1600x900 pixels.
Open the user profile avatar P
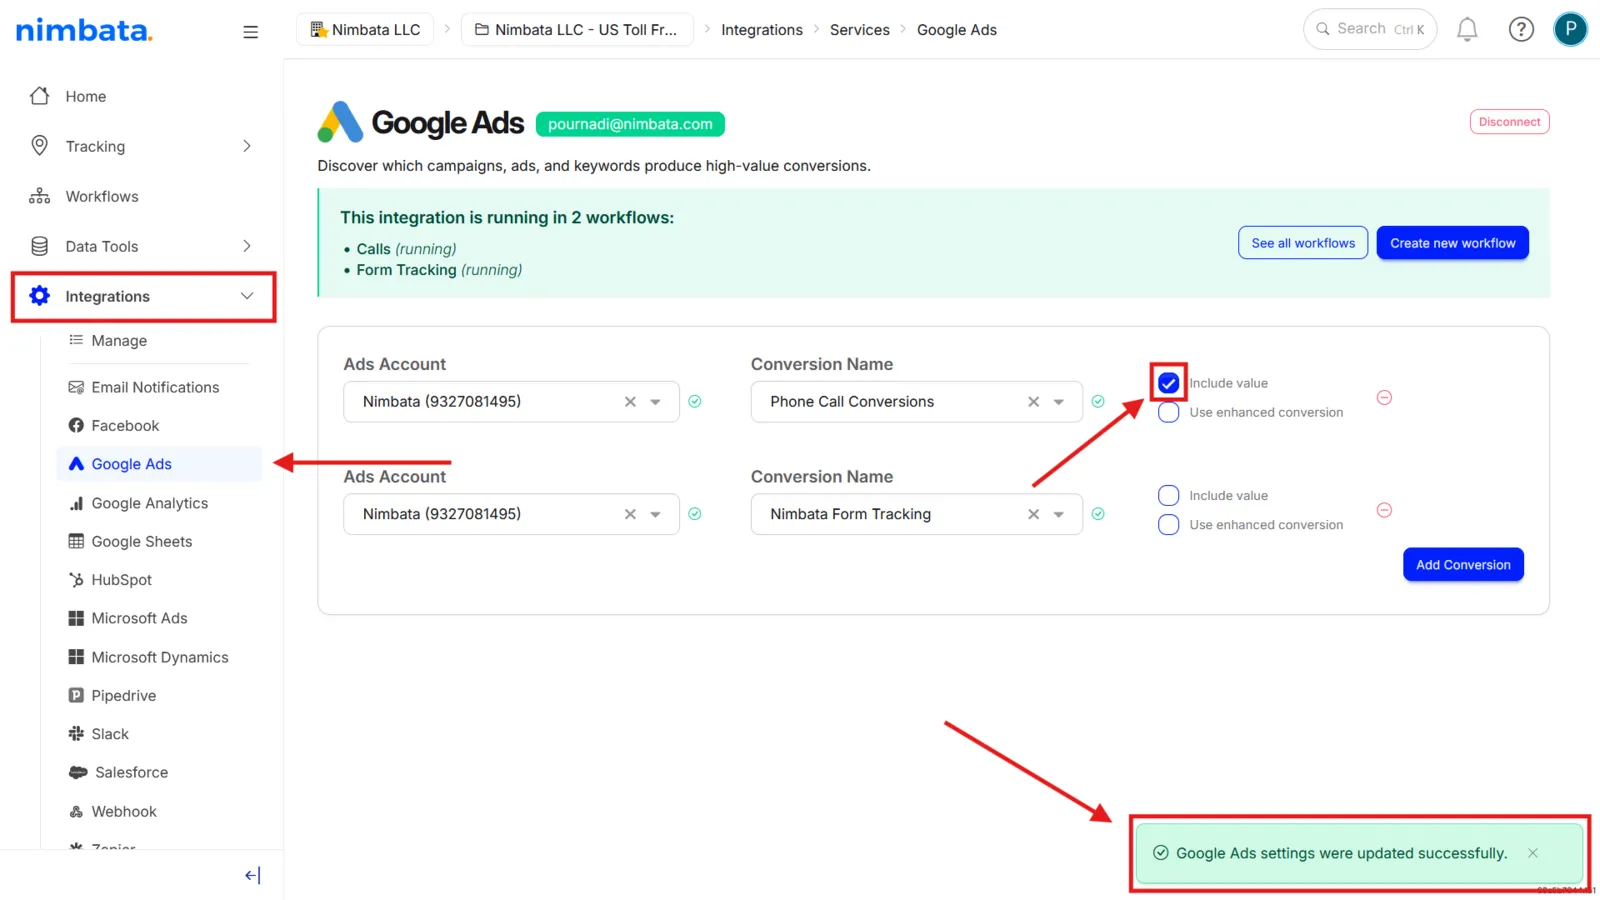(x=1570, y=29)
